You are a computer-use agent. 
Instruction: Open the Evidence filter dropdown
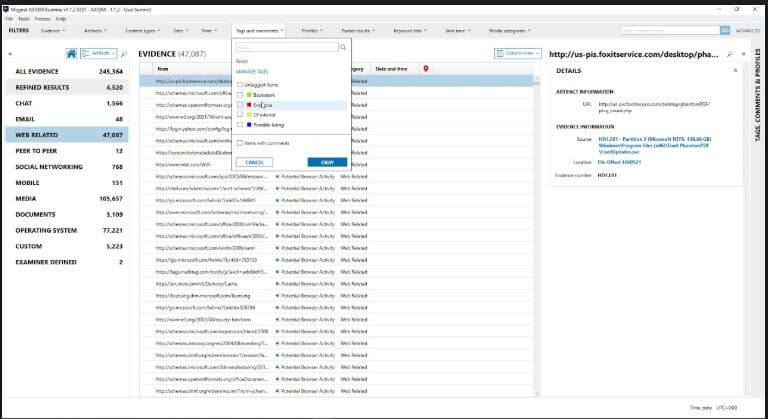coord(53,30)
